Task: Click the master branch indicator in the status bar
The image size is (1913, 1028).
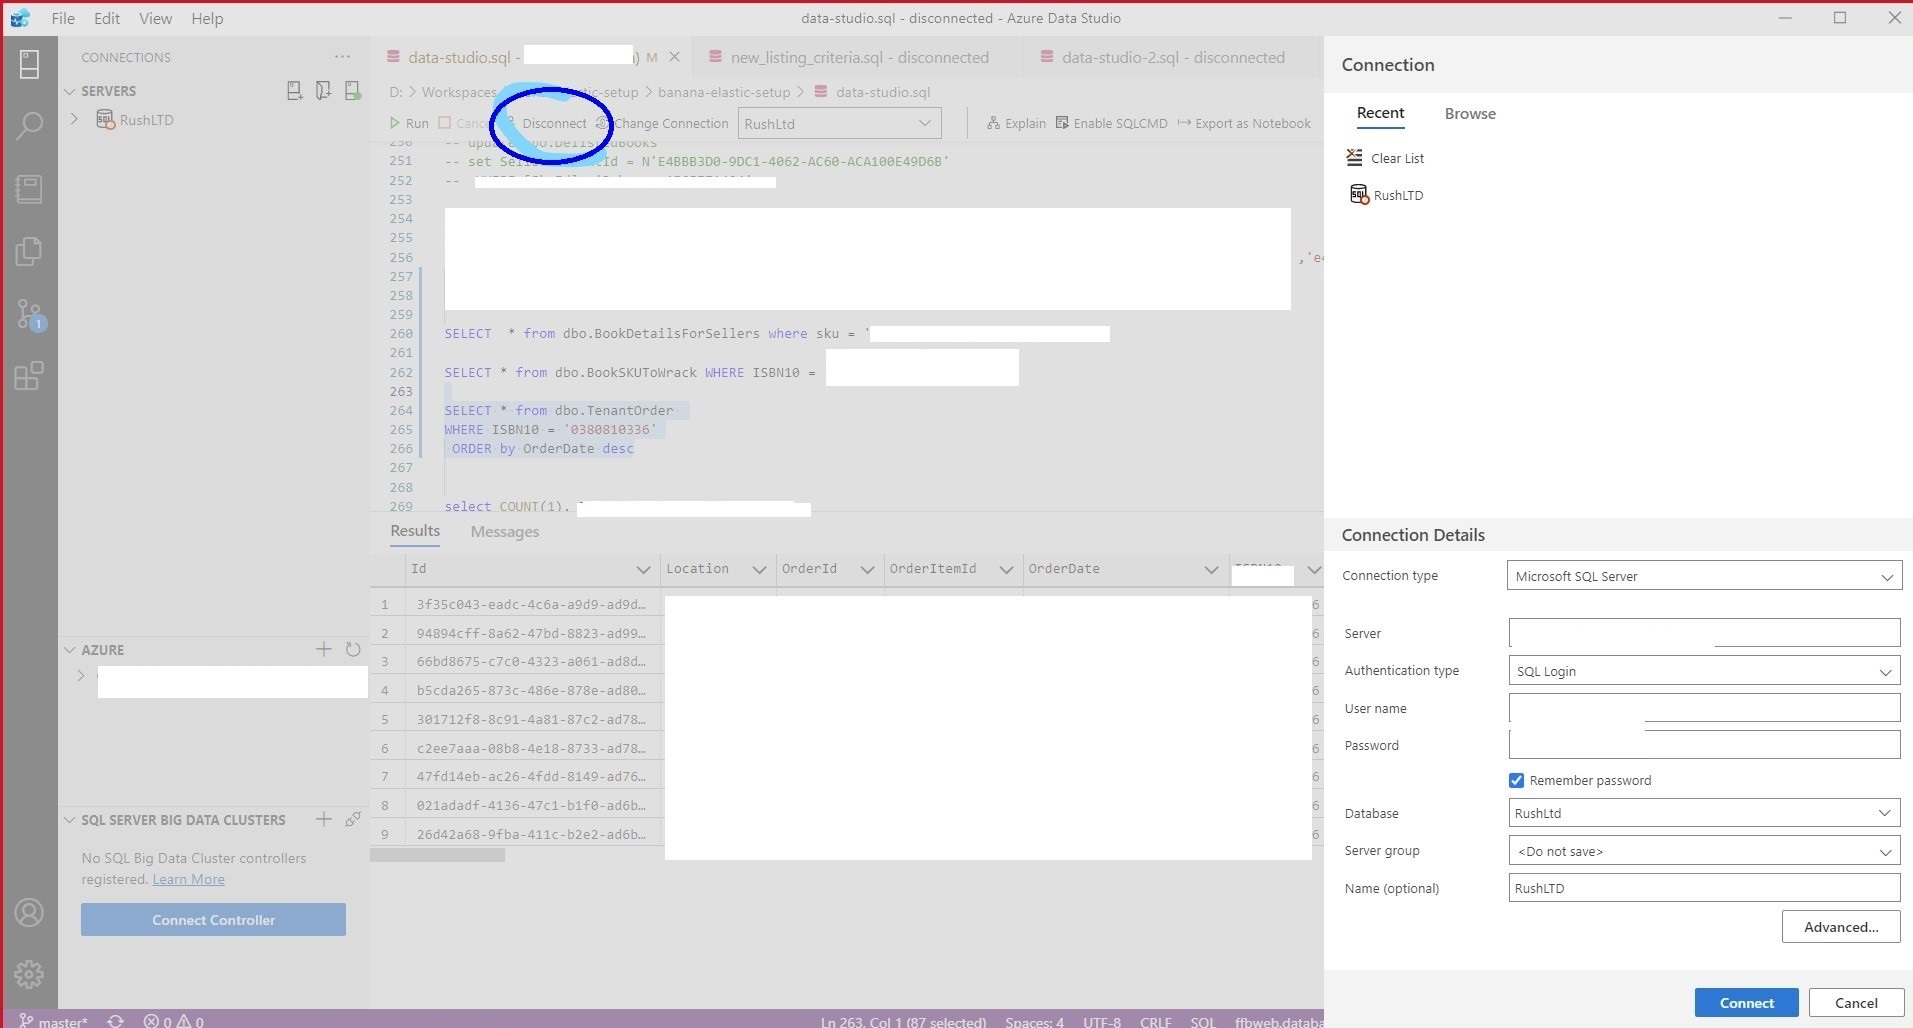Action: point(55,1020)
